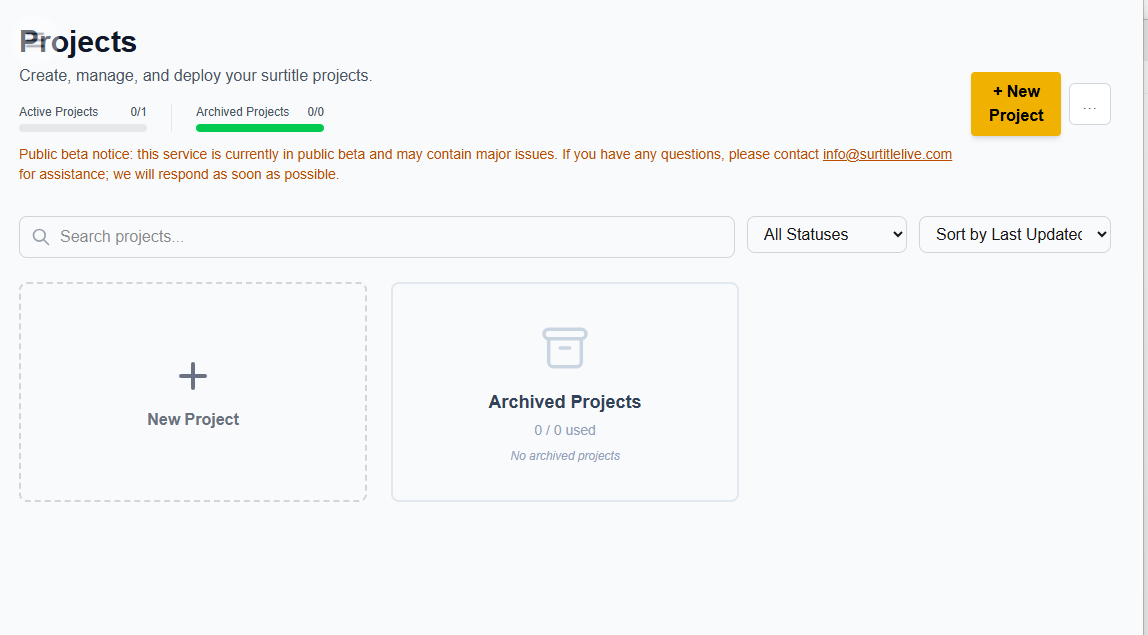Click the green Archived Projects progress bar
The width and height of the screenshot is (1148, 635).
tap(259, 128)
